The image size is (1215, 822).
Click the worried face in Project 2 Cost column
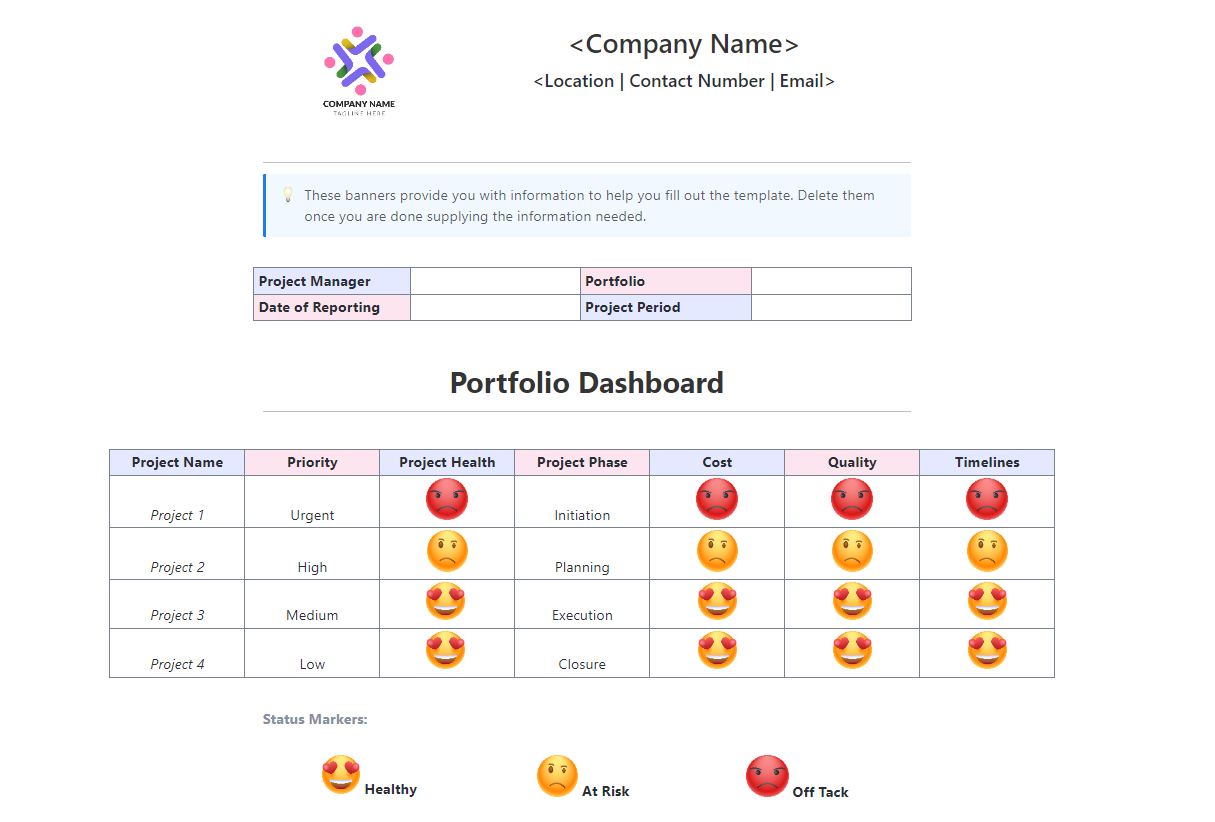pyautogui.click(x=717, y=551)
